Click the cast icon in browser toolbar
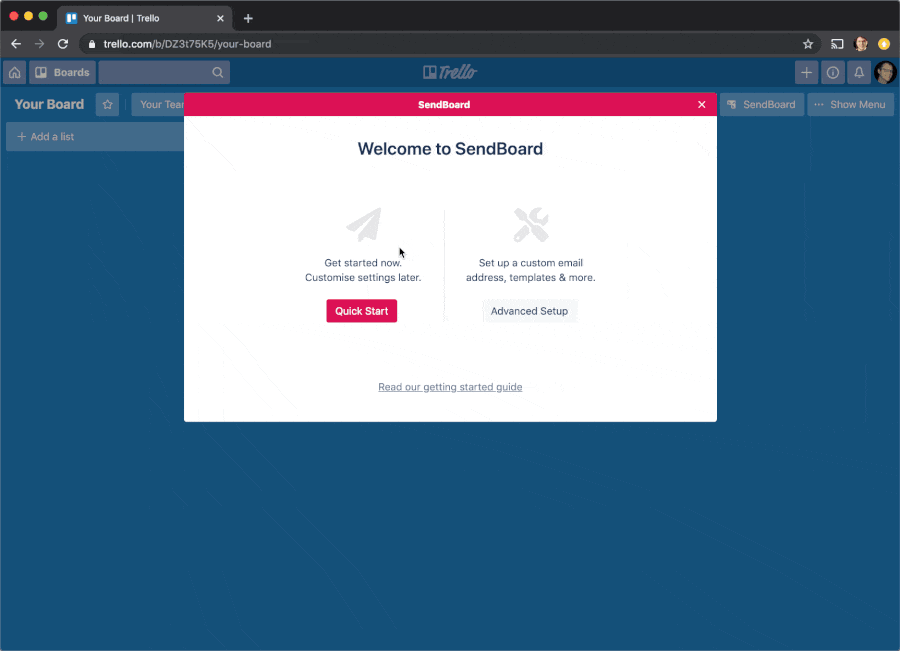 tap(837, 44)
